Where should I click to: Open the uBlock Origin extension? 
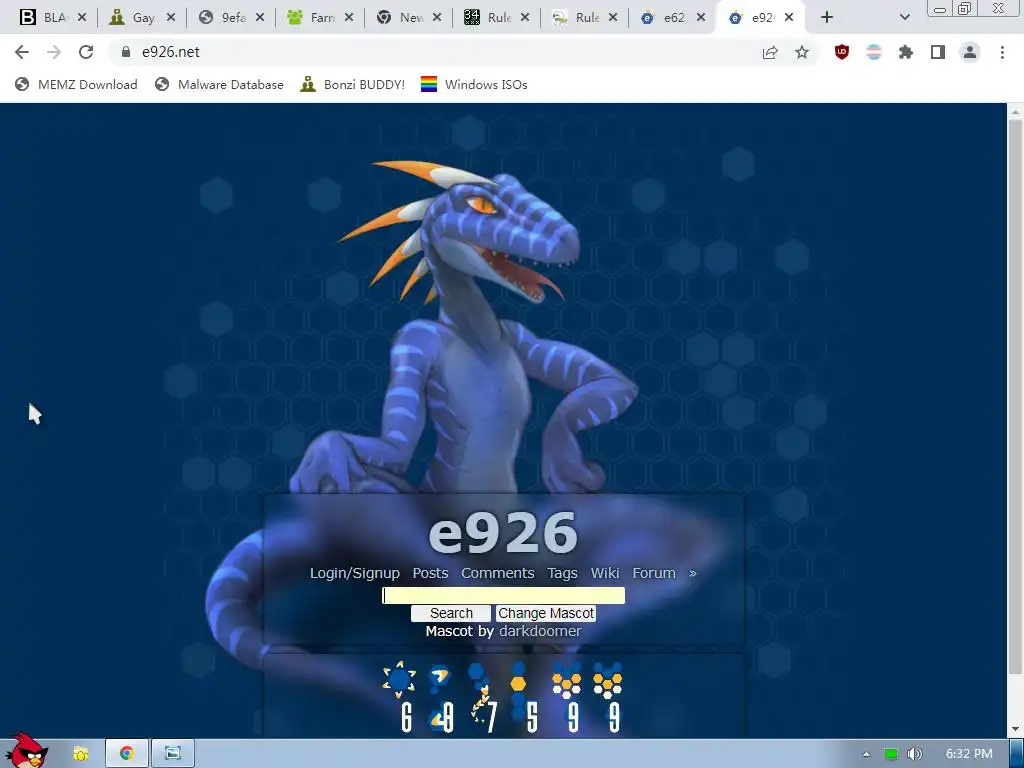tap(842, 52)
